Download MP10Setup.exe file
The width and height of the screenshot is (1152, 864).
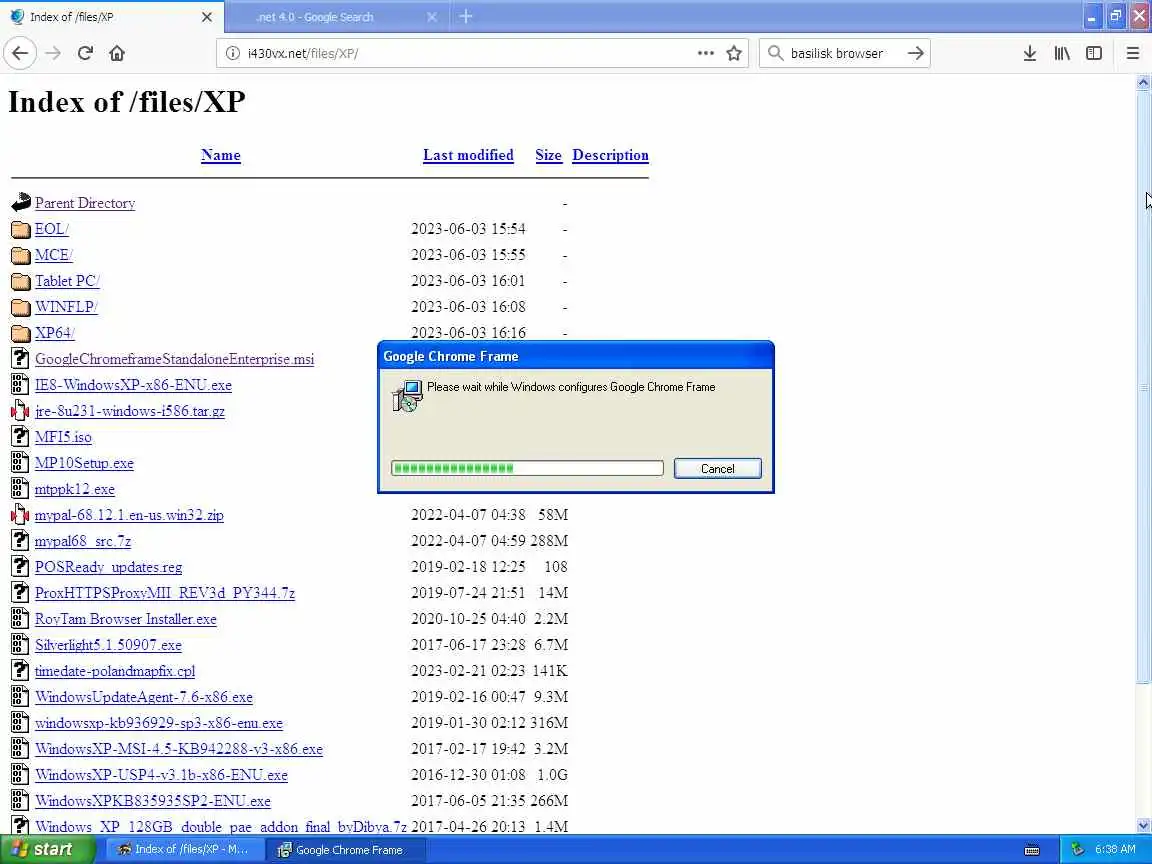[x=84, y=463]
